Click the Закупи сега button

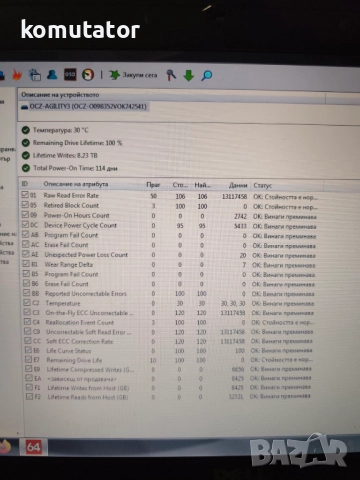(x=133, y=75)
